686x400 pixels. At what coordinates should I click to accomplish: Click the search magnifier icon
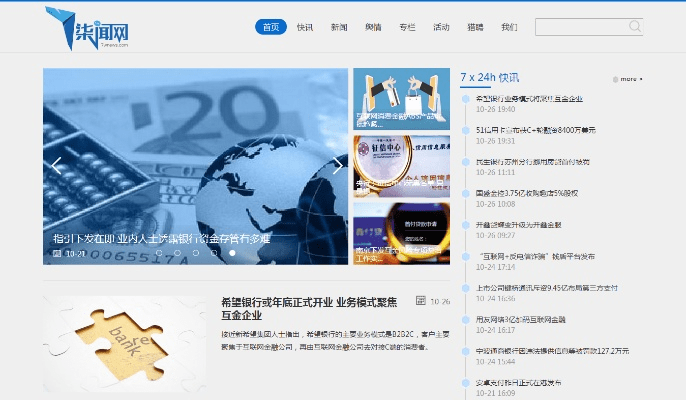(x=635, y=27)
